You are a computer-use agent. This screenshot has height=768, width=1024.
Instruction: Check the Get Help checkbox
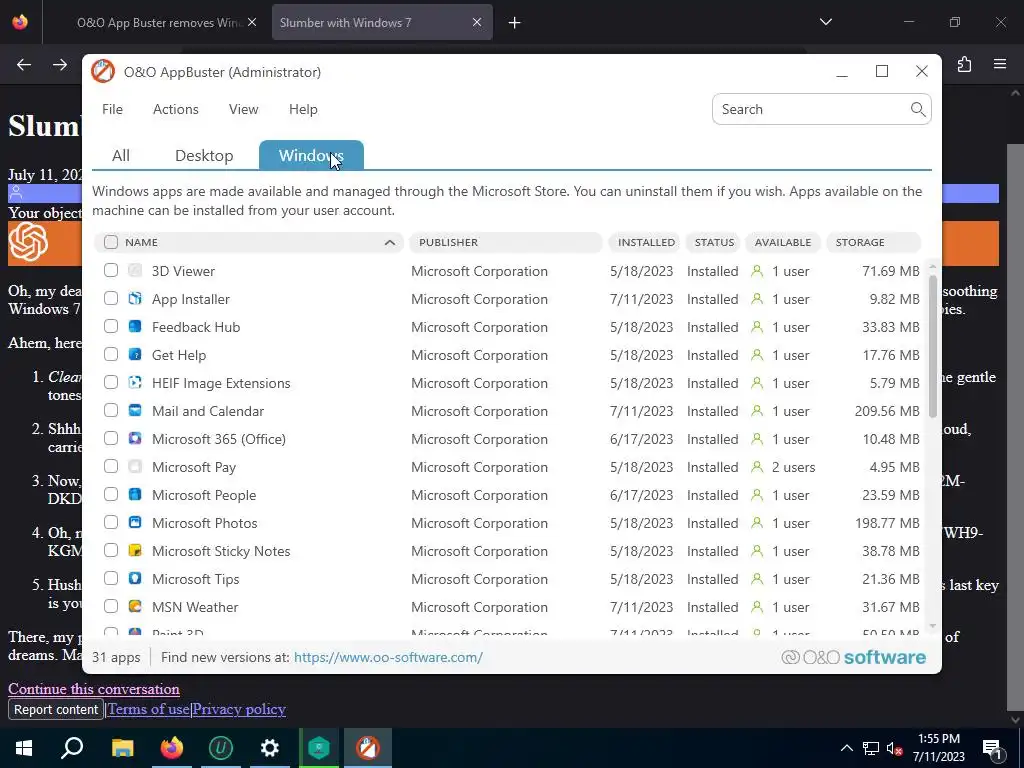coord(111,355)
